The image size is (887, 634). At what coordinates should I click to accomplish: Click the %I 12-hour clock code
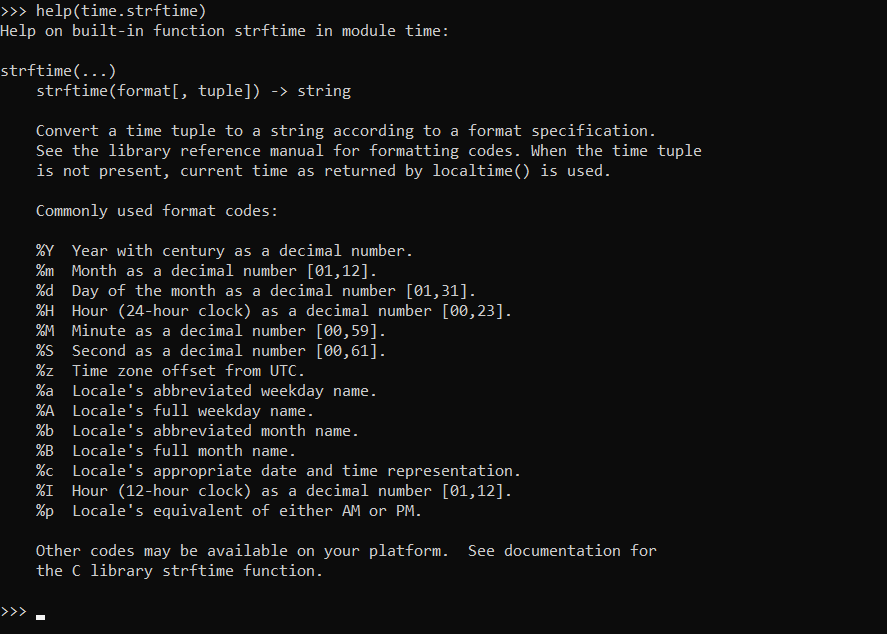pos(45,491)
